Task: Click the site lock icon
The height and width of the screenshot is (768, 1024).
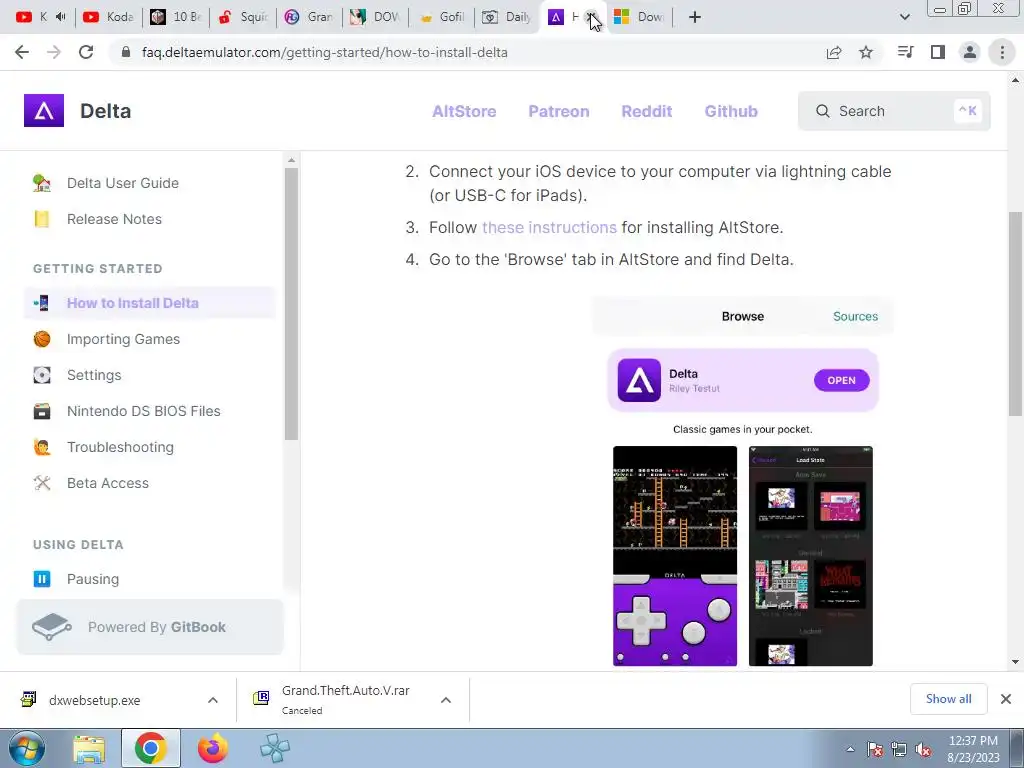Action: 127,52
